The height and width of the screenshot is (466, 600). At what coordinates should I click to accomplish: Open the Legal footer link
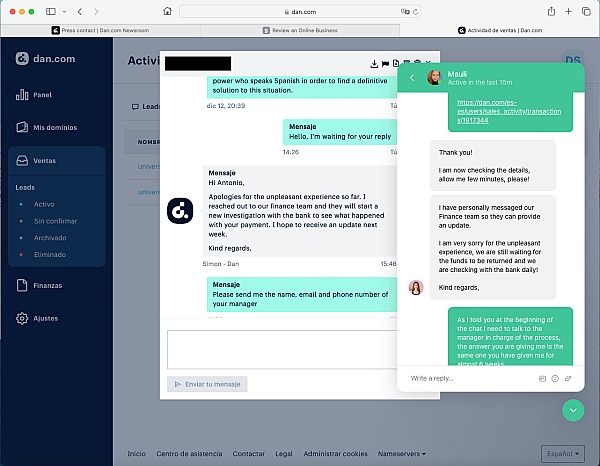pyautogui.click(x=284, y=454)
